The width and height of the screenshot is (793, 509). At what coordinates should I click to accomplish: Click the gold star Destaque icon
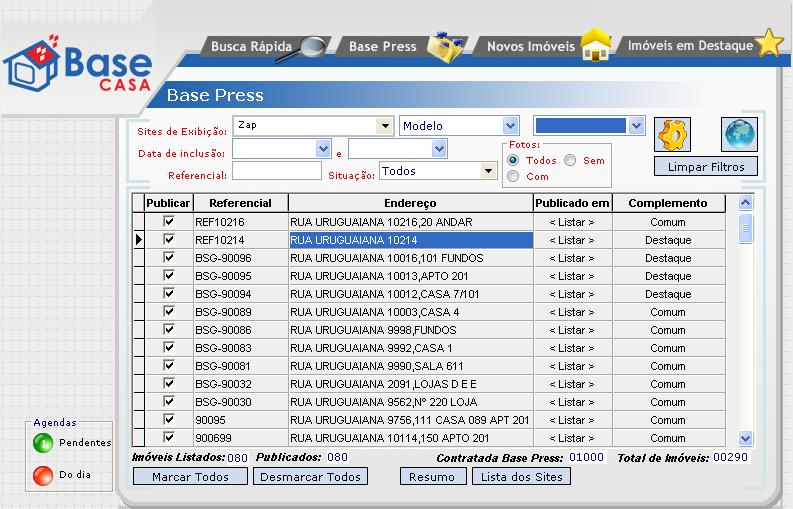point(768,44)
